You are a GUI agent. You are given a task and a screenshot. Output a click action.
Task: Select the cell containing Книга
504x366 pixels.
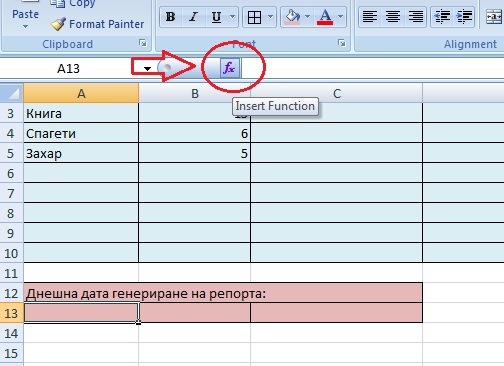pyautogui.click(x=81, y=113)
